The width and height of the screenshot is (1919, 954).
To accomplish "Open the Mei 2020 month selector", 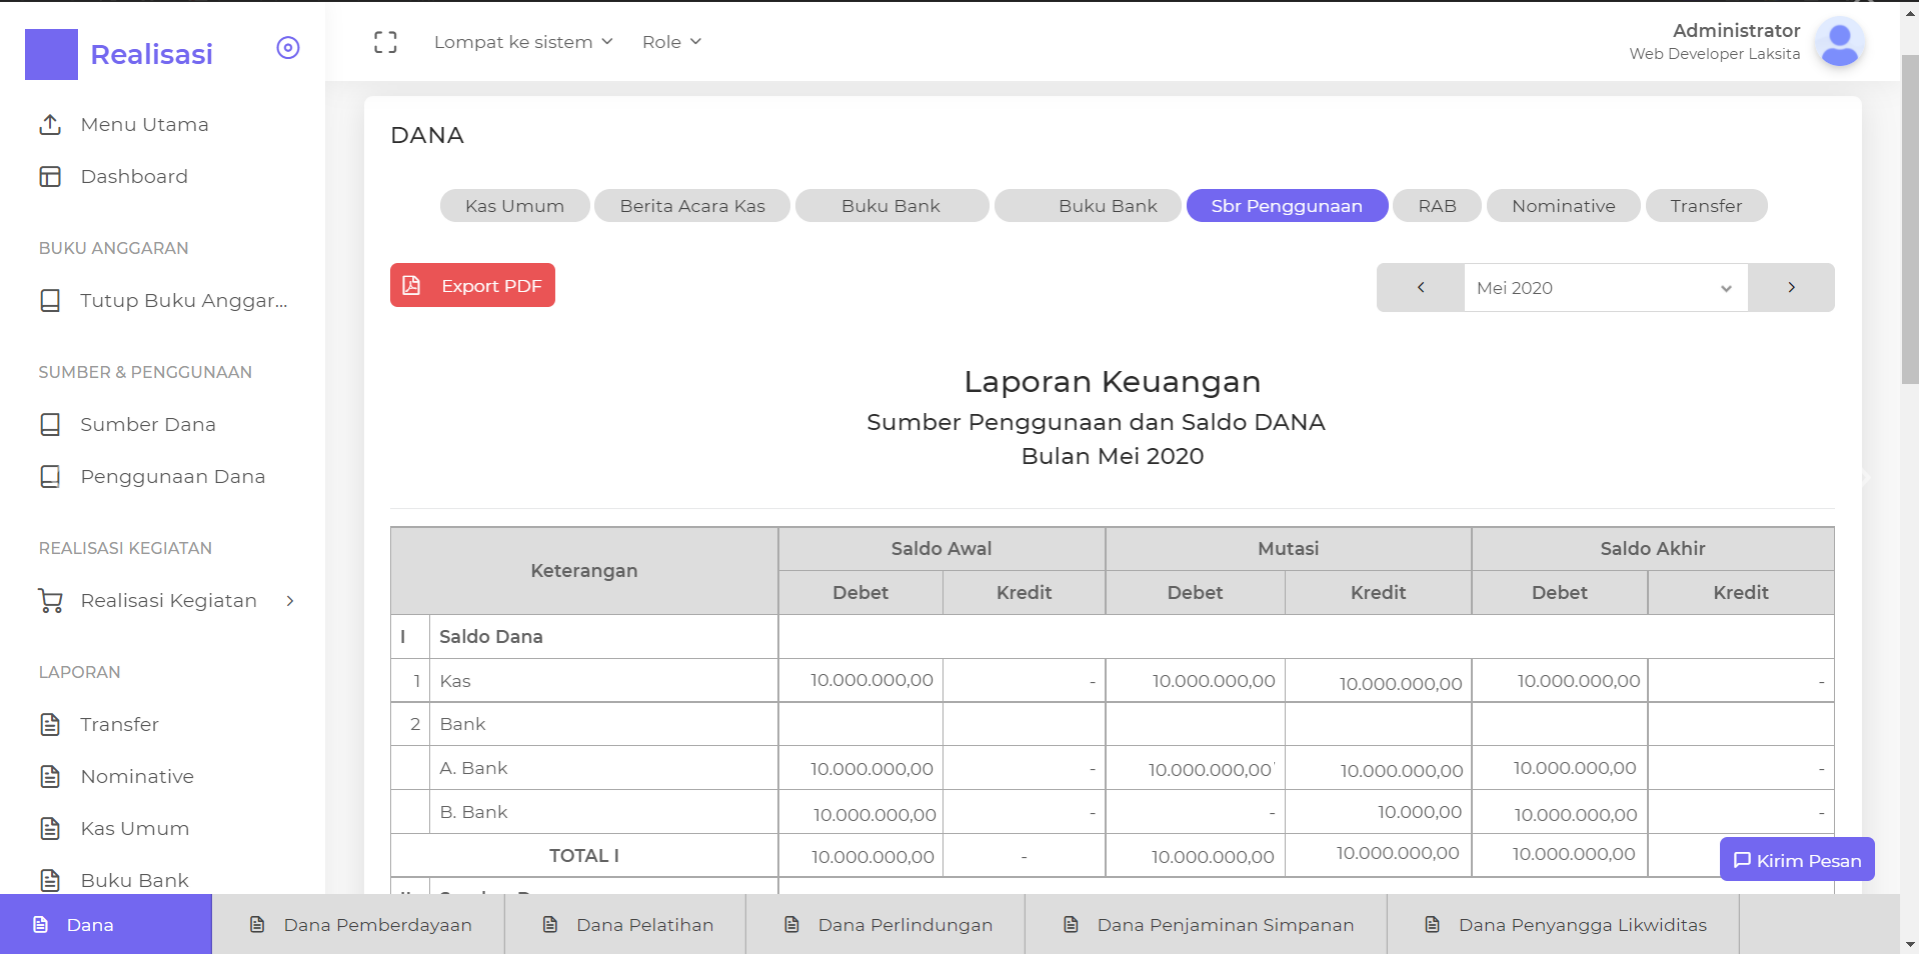I will click(x=1603, y=287).
